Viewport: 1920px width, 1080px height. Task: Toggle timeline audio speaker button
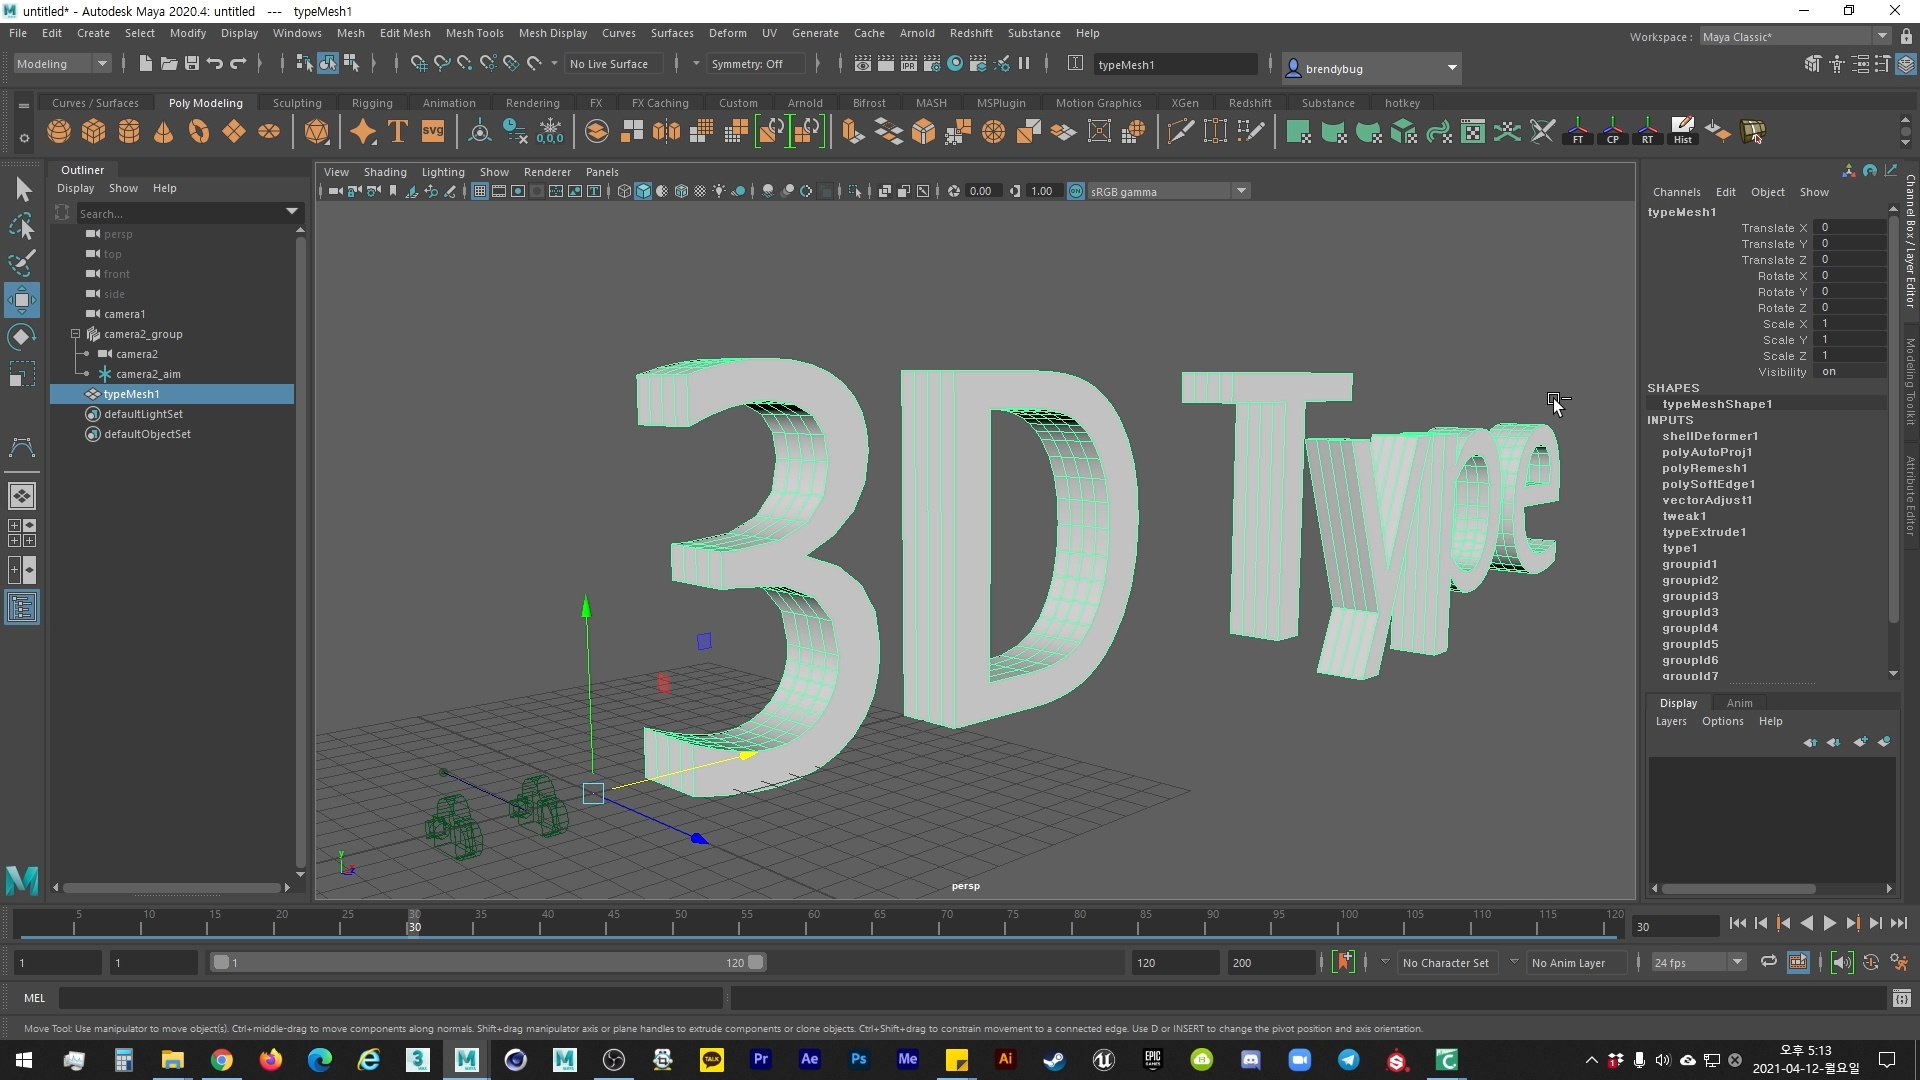1841,962
